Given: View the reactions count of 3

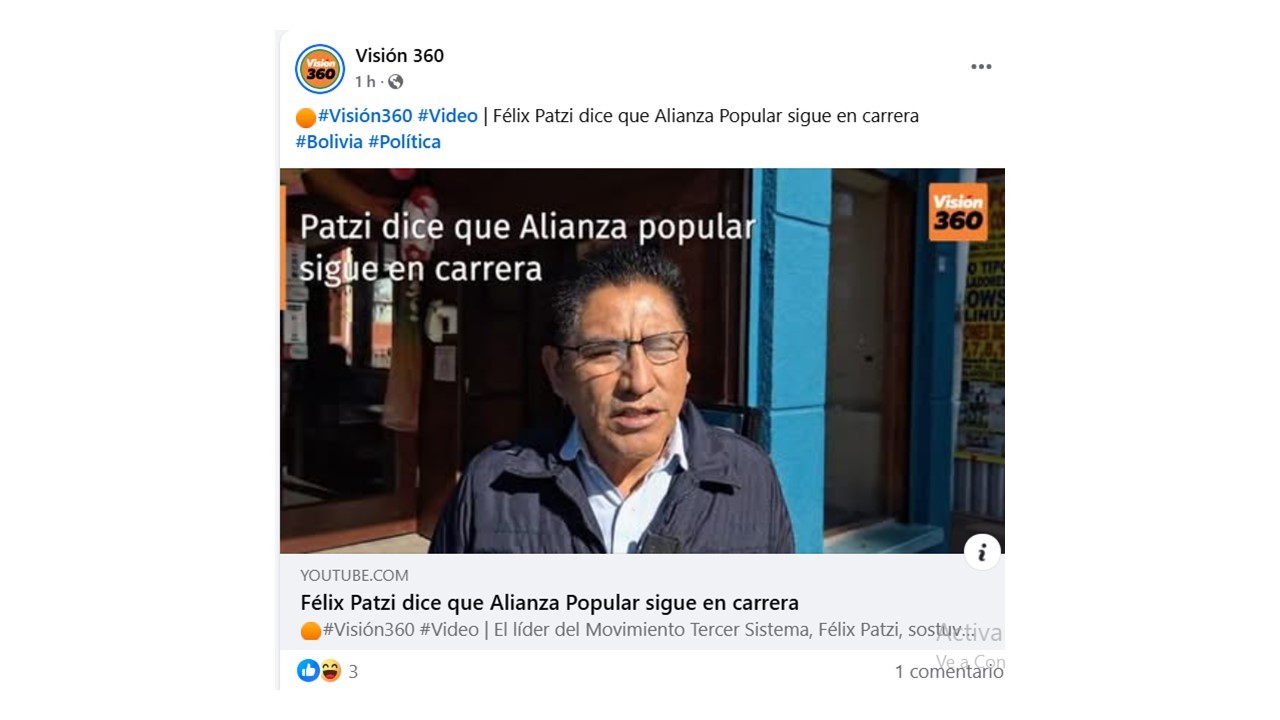Looking at the screenshot, I should (353, 672).
